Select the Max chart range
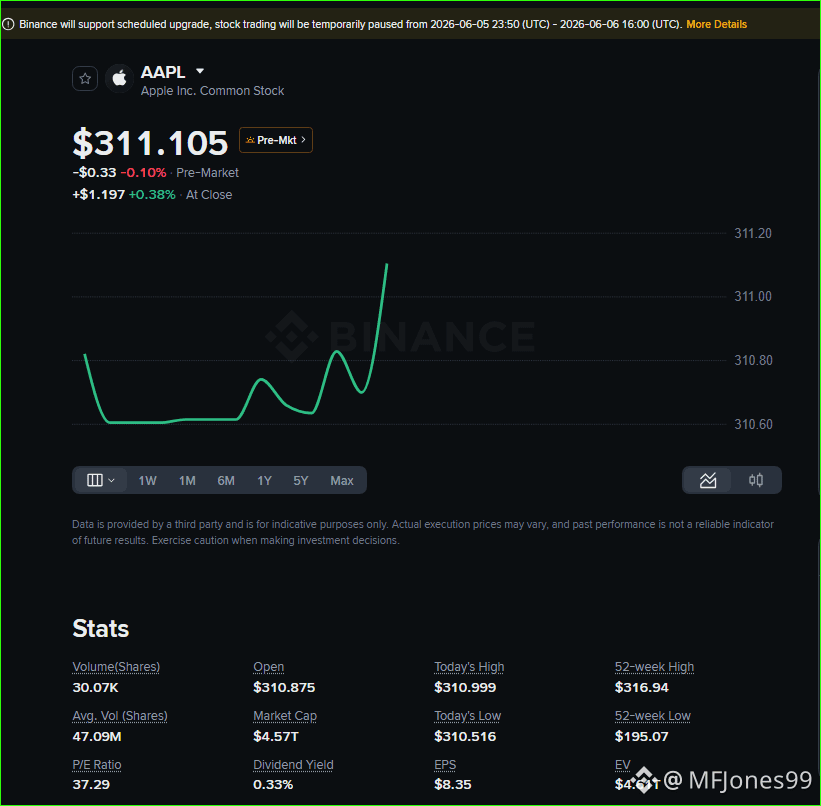821x806 pixels. pos(342,481)
